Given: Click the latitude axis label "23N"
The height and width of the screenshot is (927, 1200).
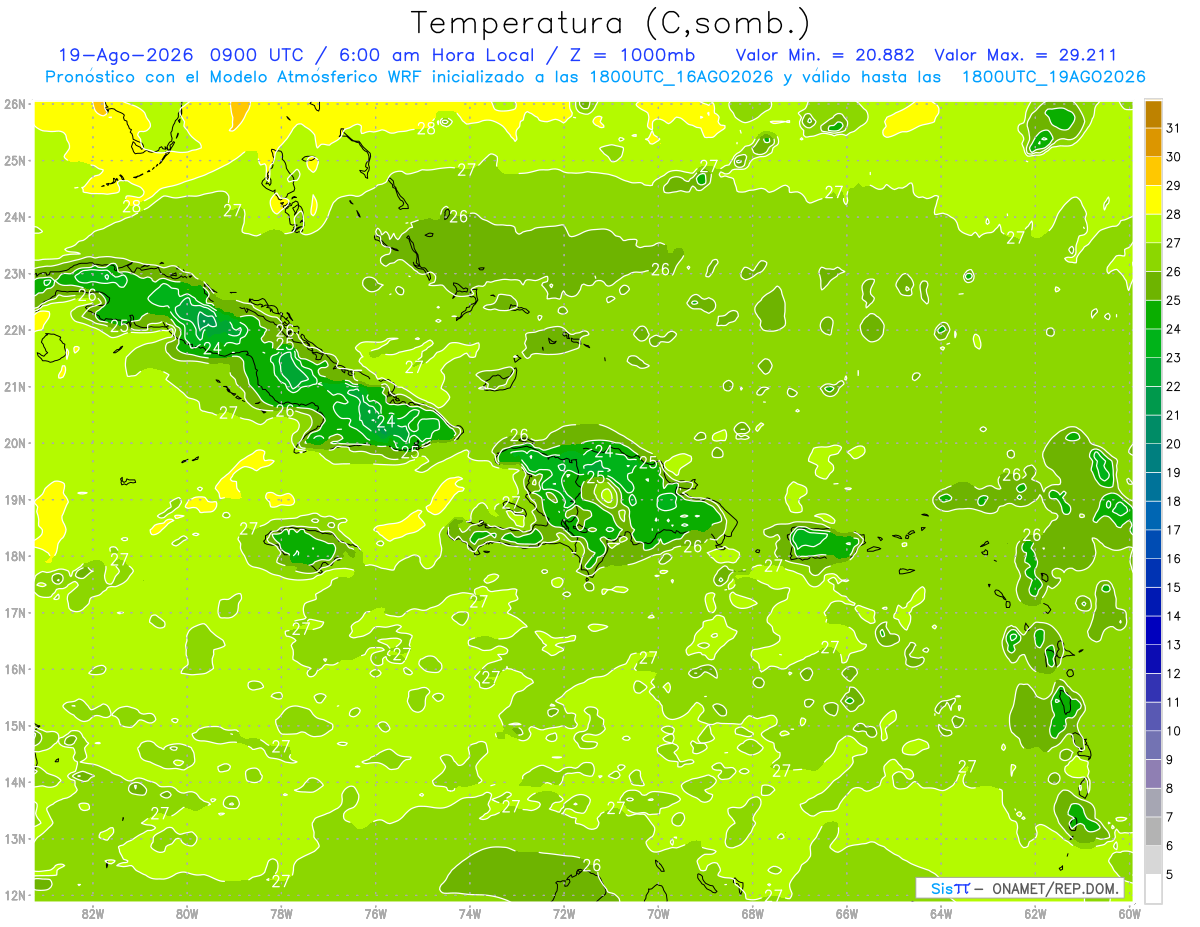Looking at the screenshot, I should click(15, 274).
